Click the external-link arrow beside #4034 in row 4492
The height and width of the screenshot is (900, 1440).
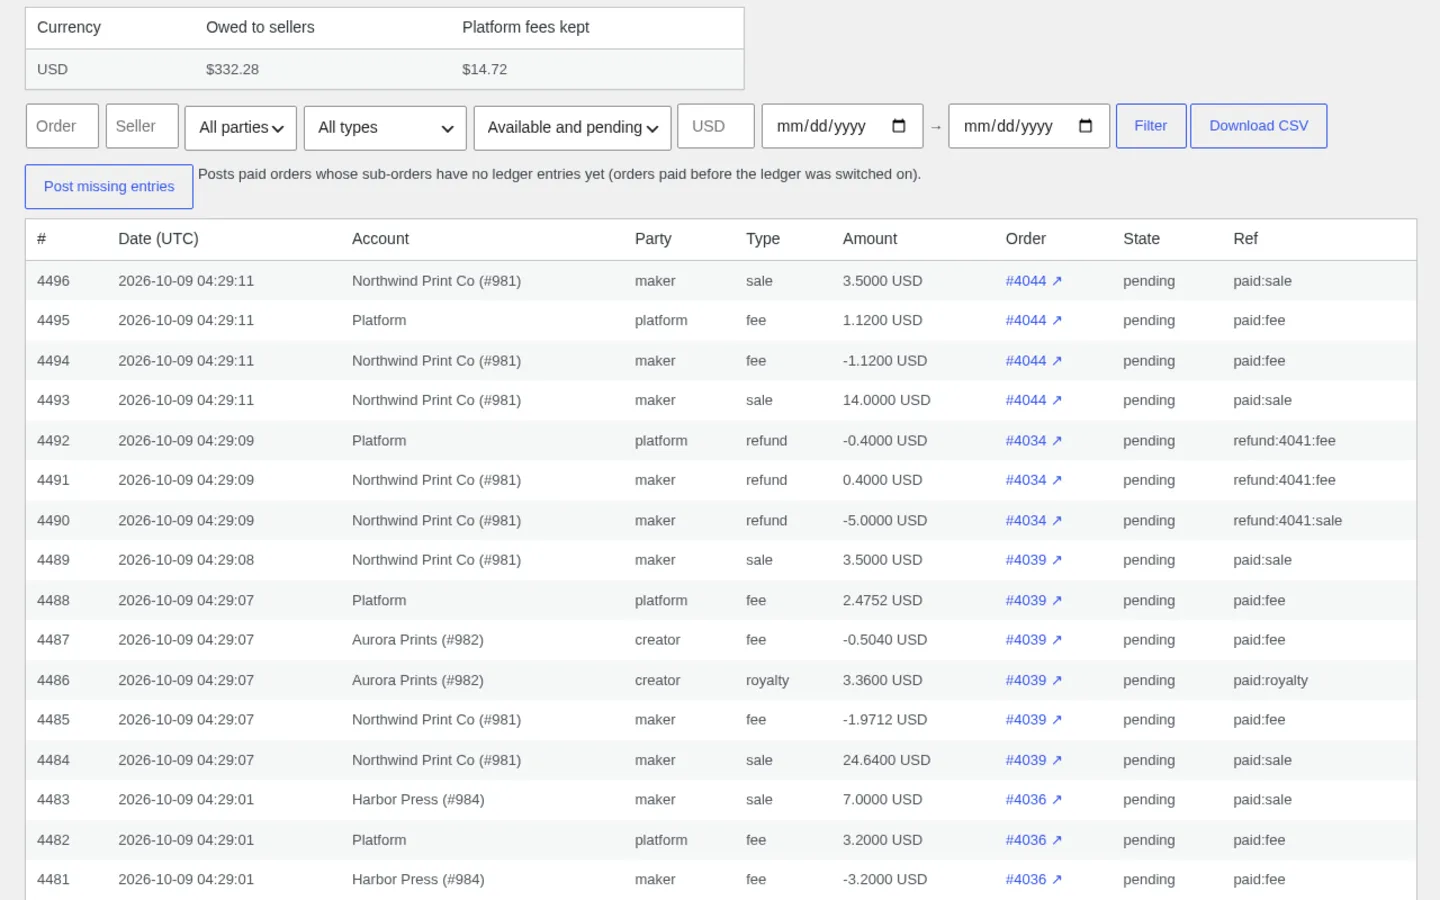tap(1057, 441)
